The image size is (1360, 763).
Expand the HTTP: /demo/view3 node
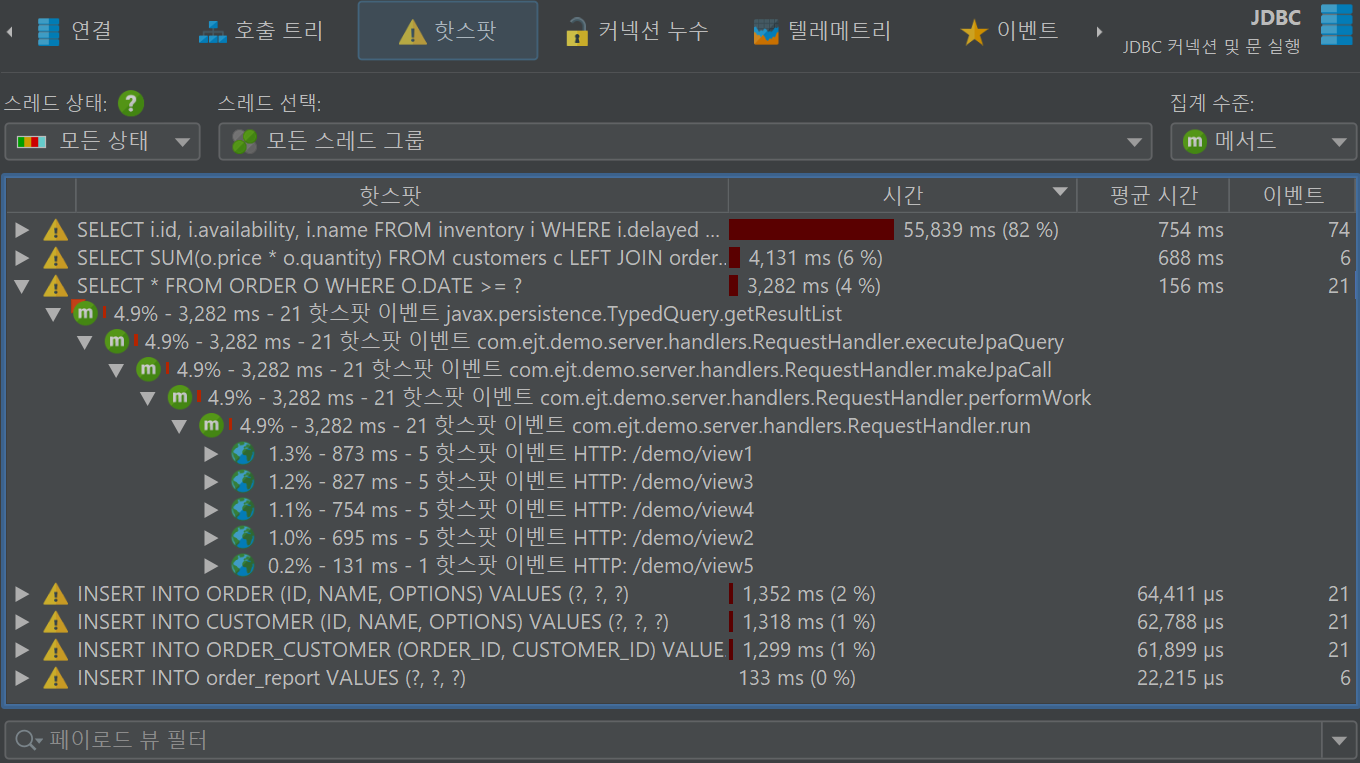click(x=211, y=482)
